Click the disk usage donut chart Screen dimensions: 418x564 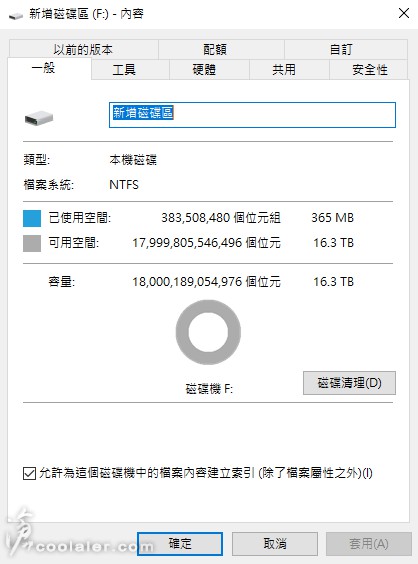[x=208, y=332]
